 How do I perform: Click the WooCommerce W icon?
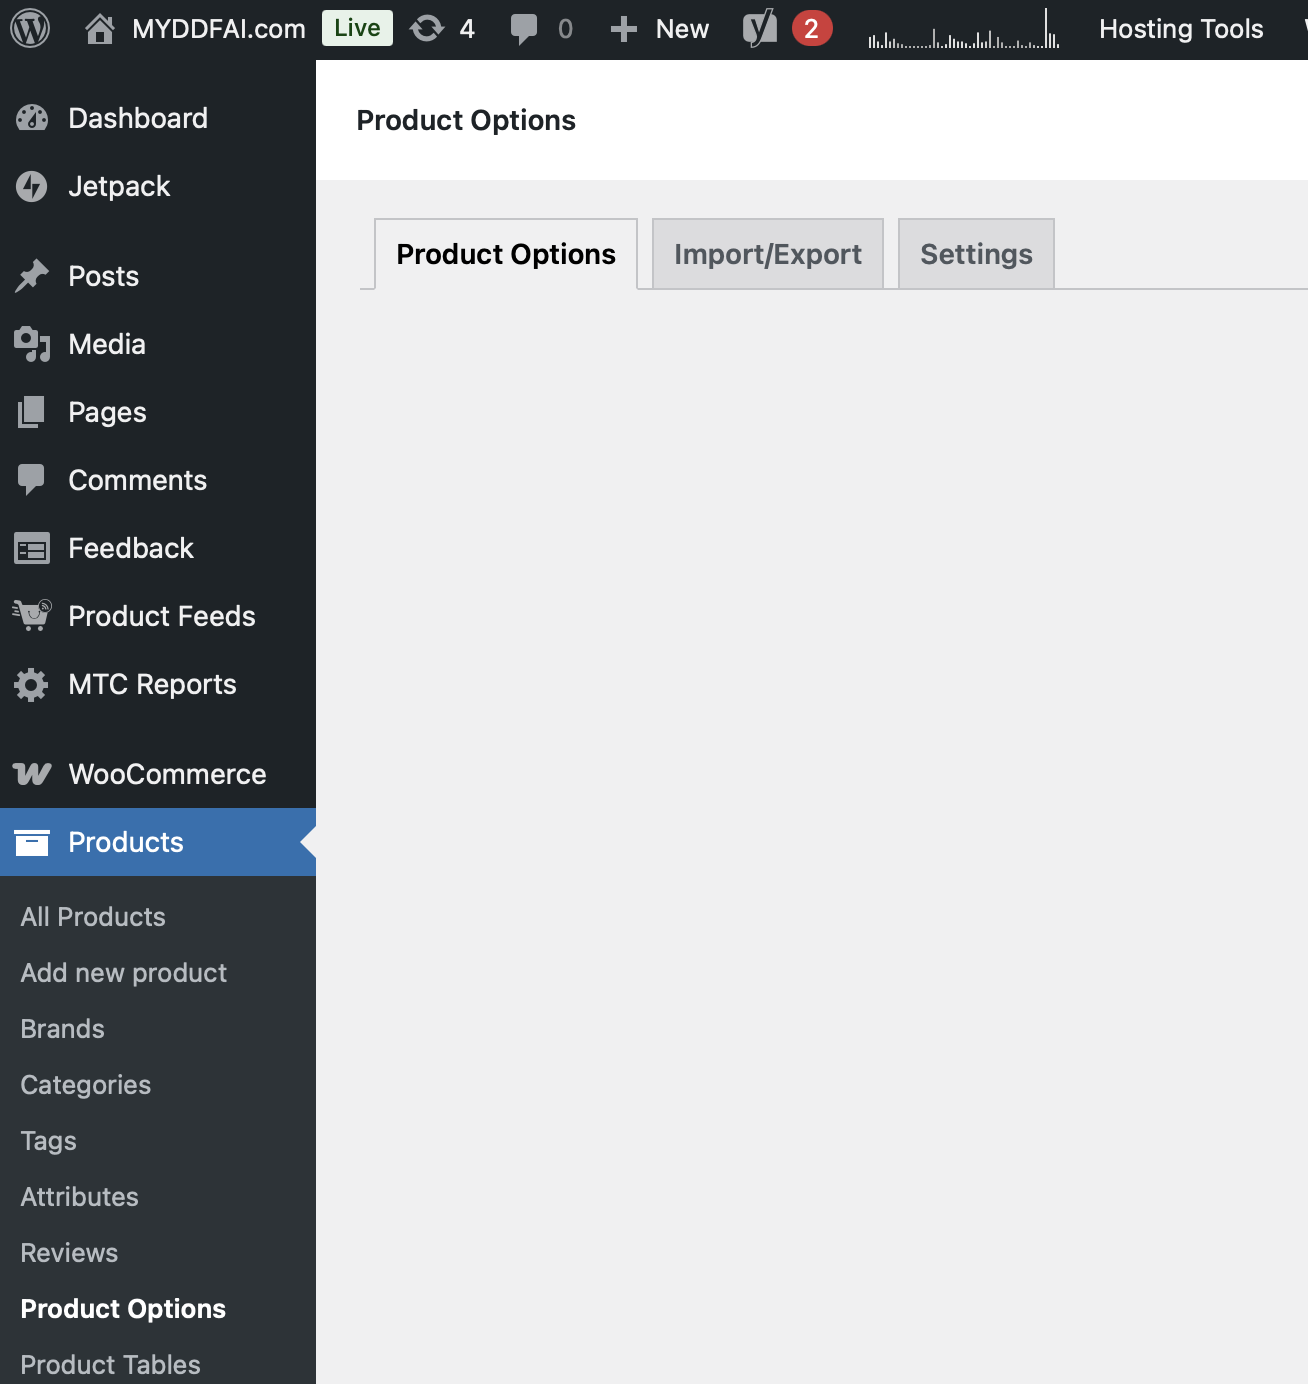[32, 774]
